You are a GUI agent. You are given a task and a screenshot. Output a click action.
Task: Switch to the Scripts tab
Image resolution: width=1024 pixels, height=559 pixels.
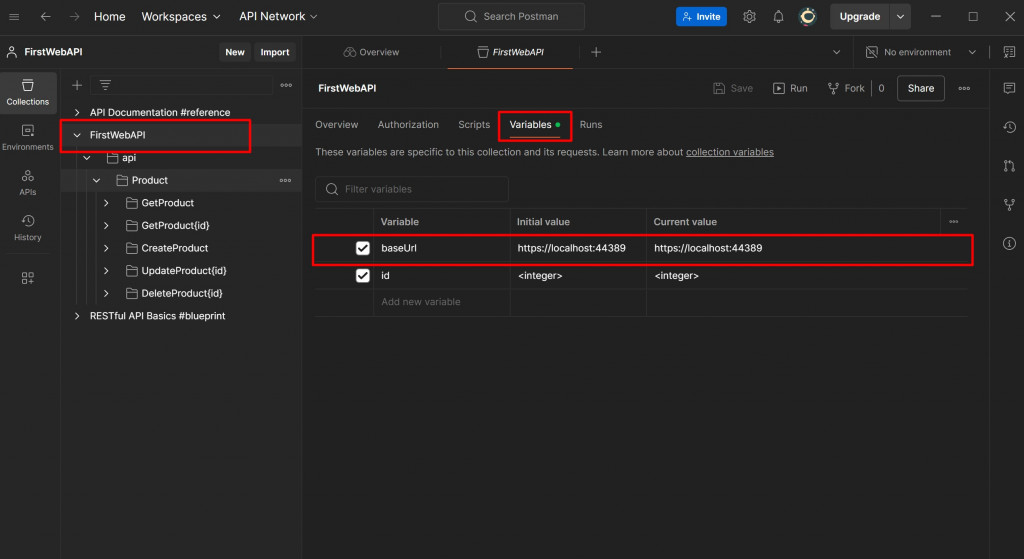click(474, 125)
